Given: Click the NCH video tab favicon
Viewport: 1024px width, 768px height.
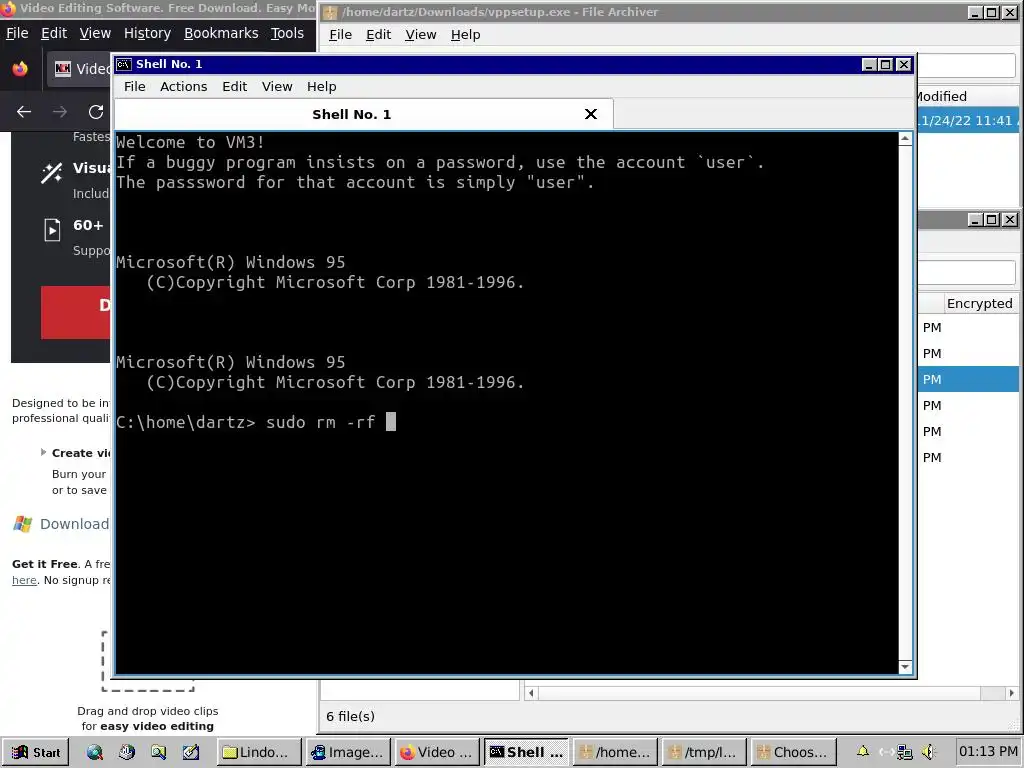Looking at the screenshot, I should tap(63, 69).
